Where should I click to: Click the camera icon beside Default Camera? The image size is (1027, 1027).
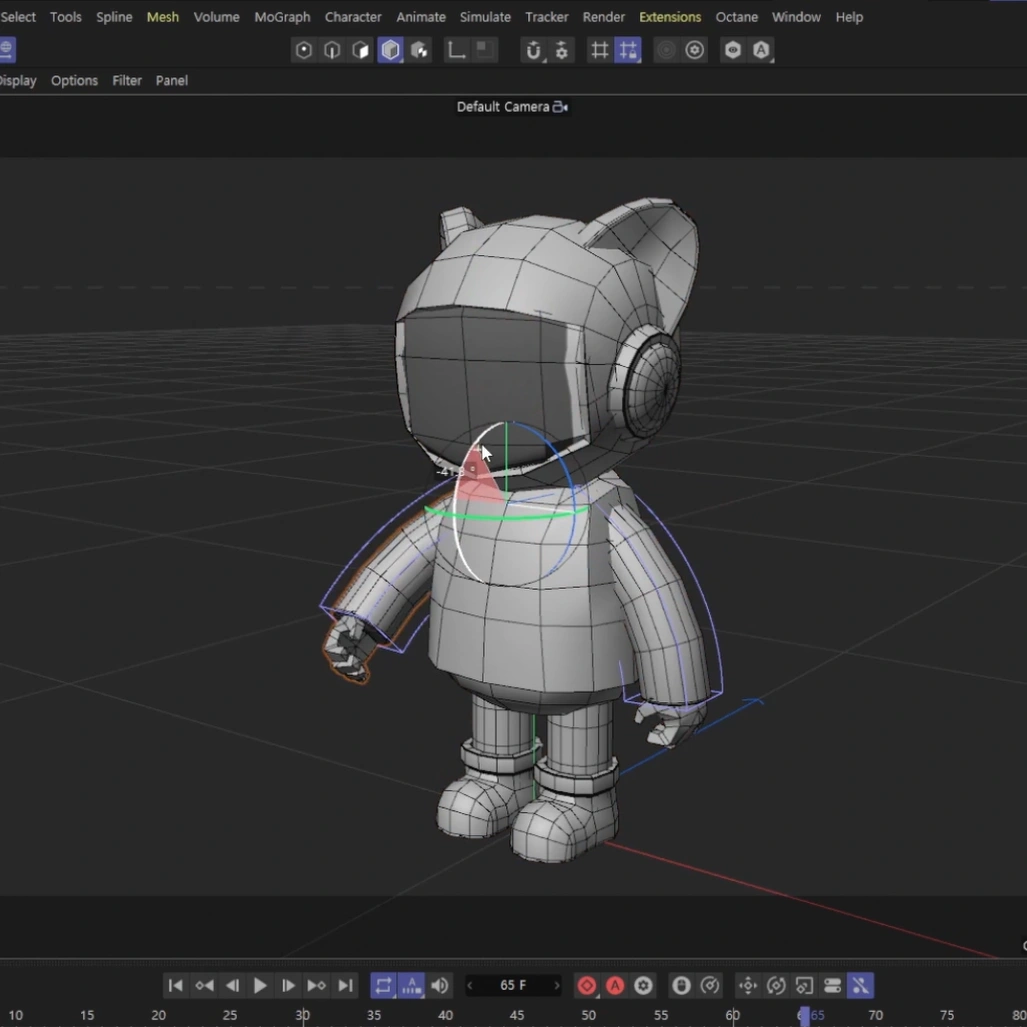pos(560,107)
